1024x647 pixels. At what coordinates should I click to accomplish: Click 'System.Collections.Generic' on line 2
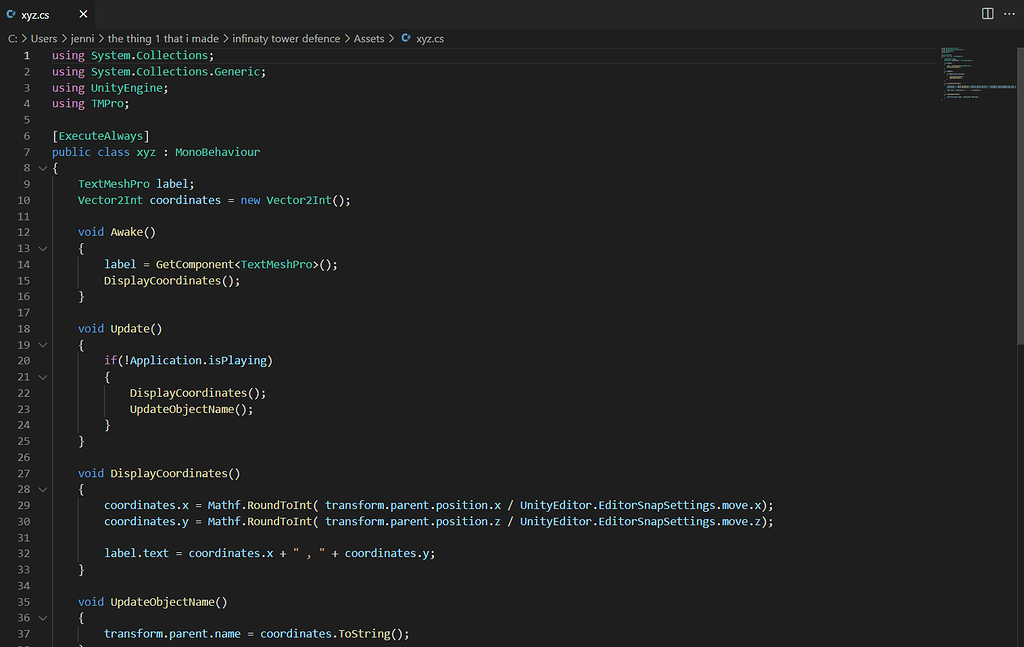coord(175,72)
